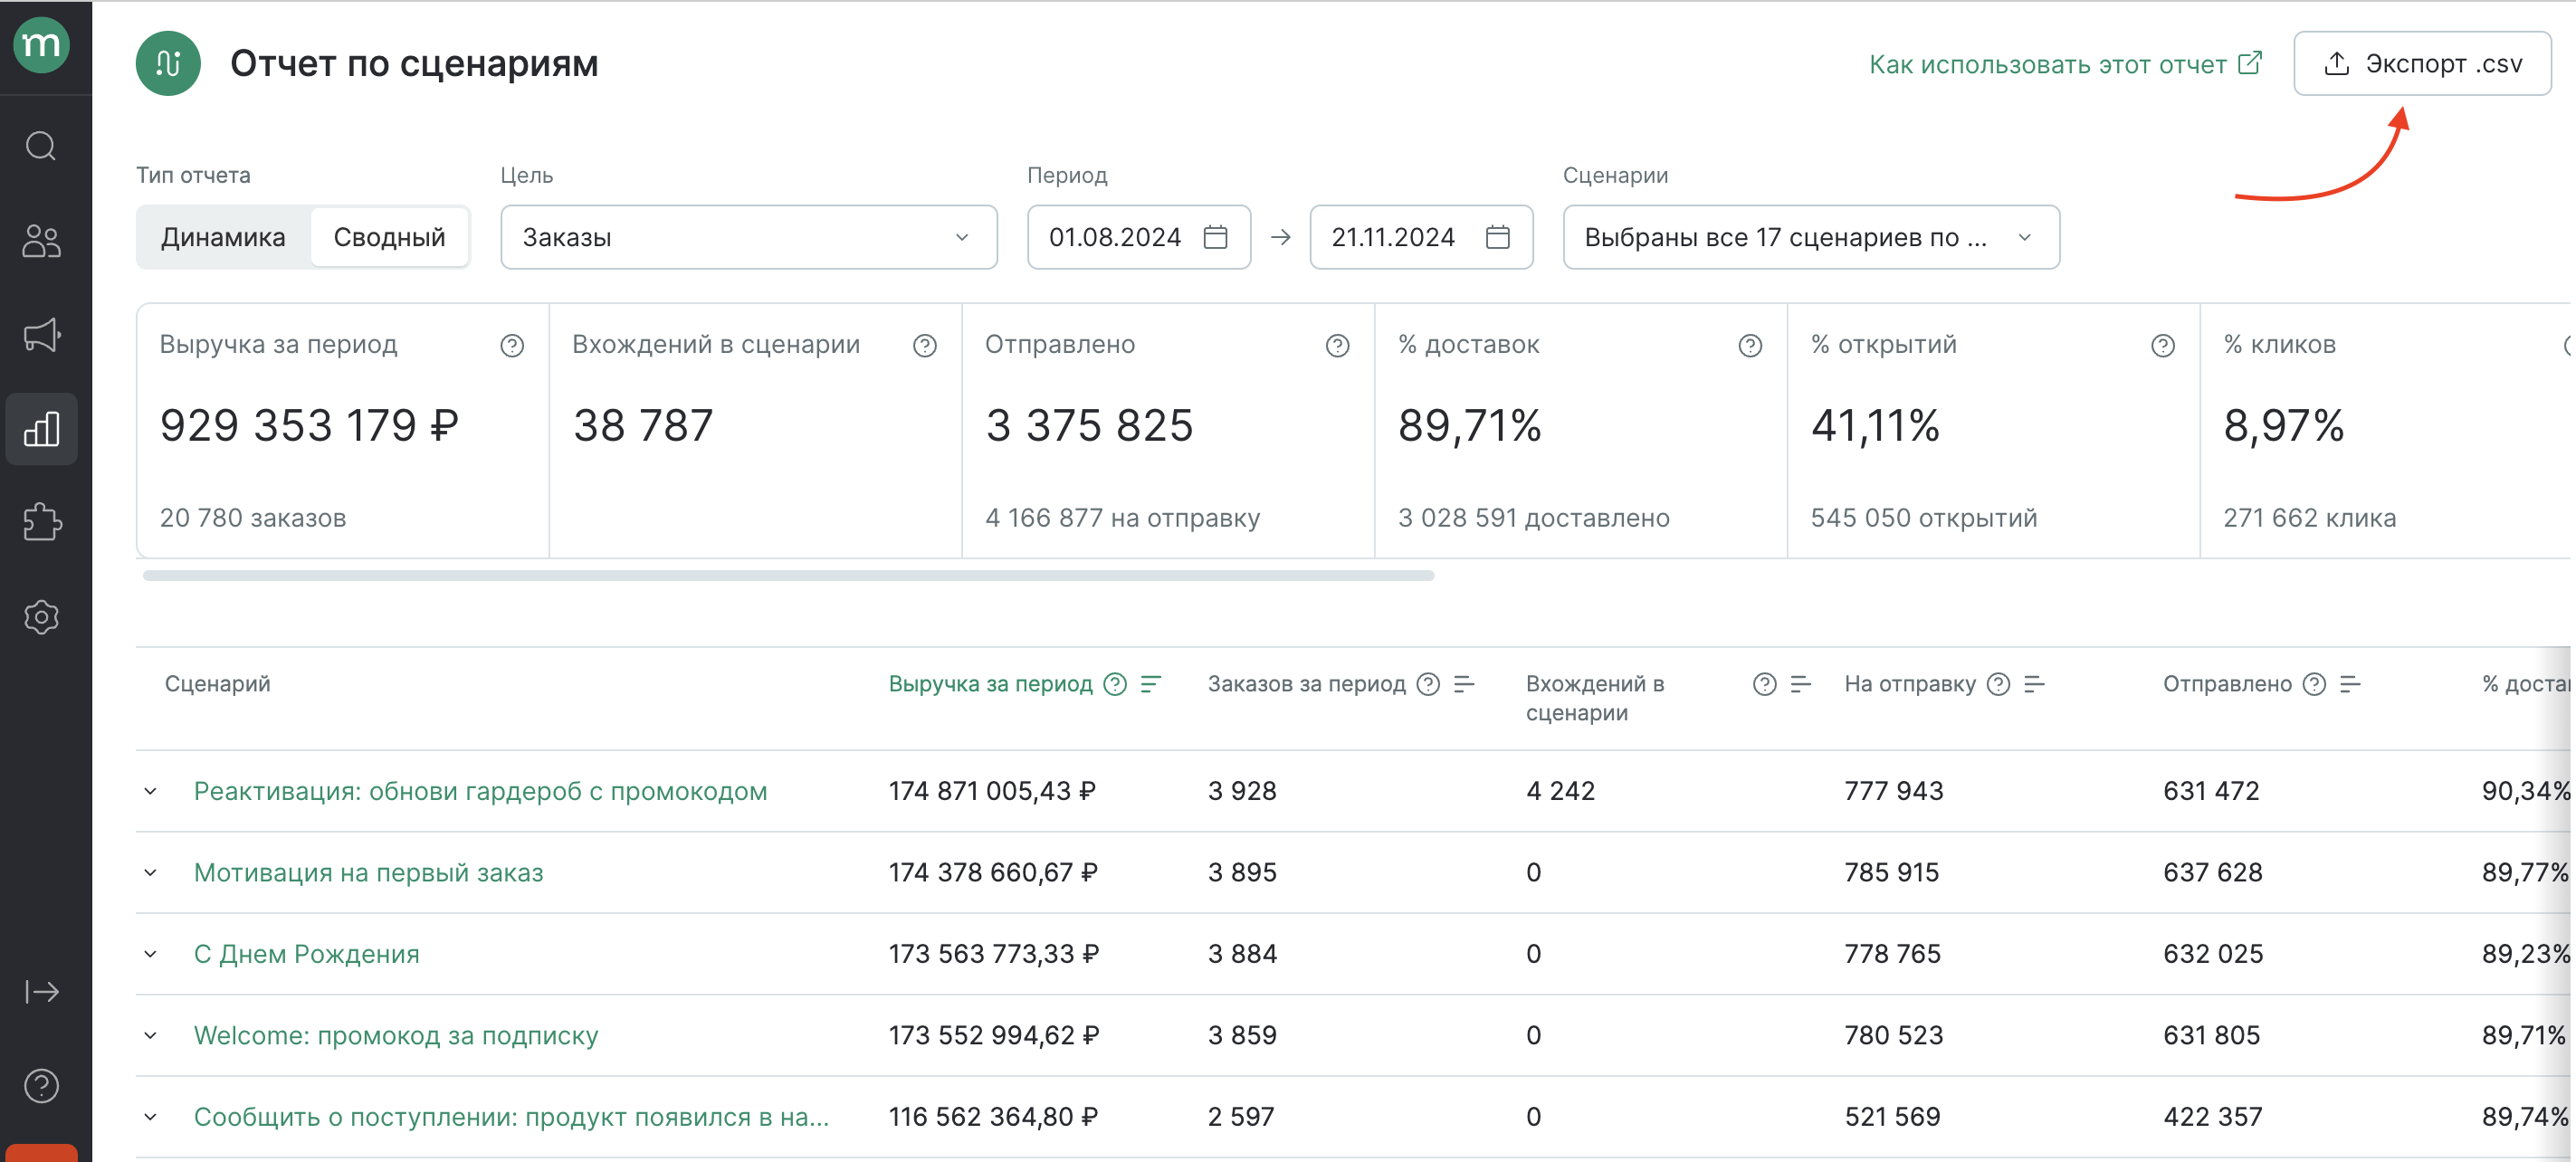Open scenario Сообщить о поступлении
The width and height of the screenshot is (2576, 1162).
(x=511, y=1117)
